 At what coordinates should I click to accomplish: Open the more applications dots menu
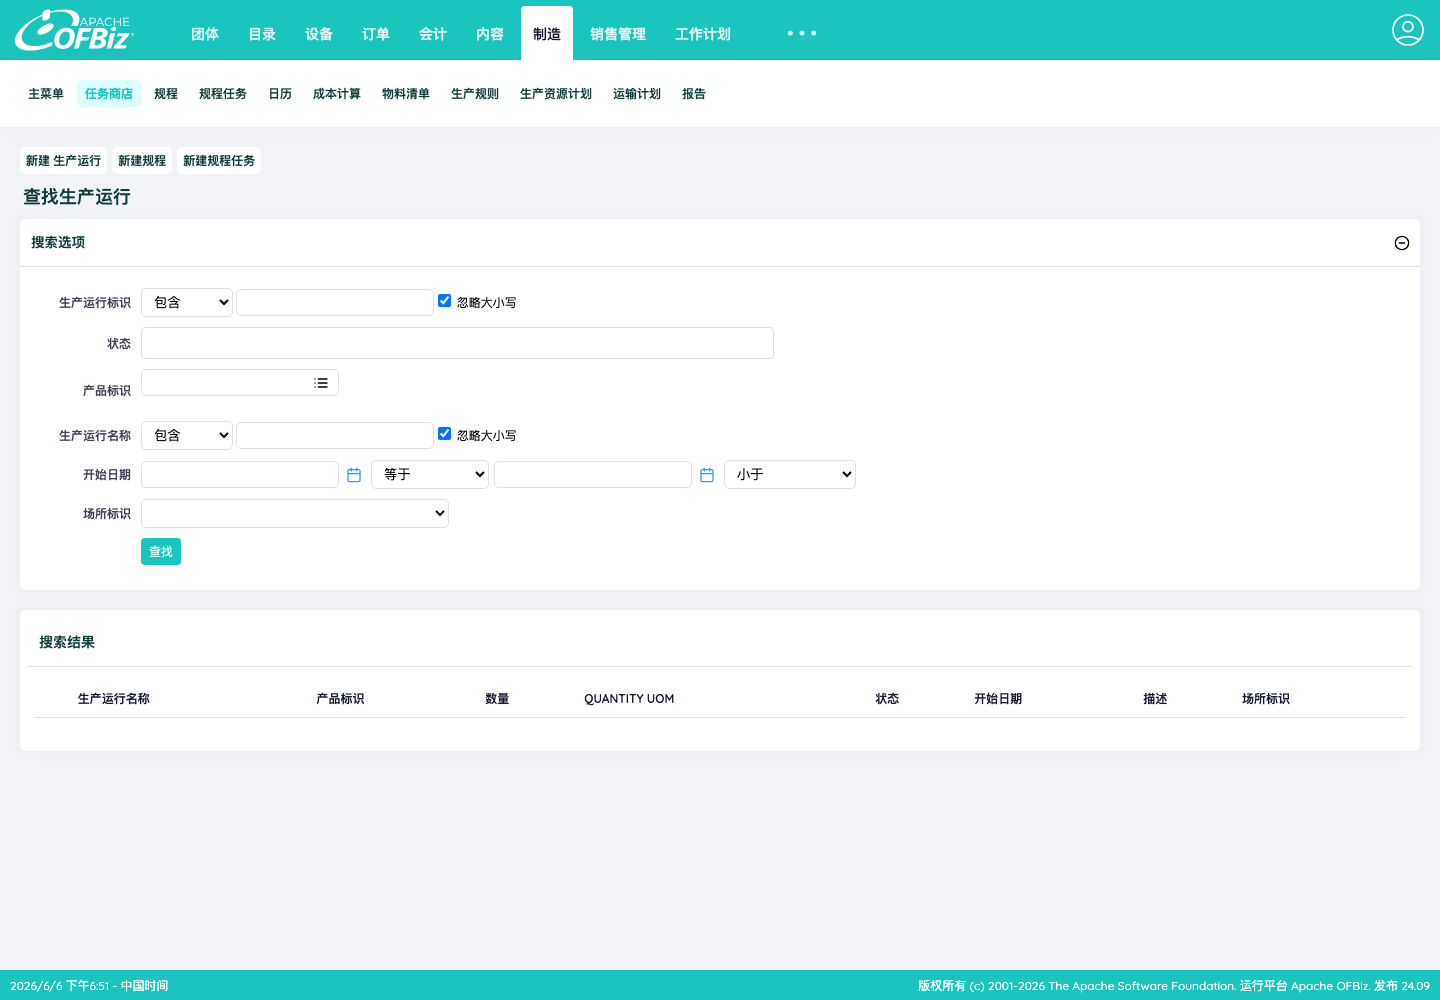[x=802, y=33]
